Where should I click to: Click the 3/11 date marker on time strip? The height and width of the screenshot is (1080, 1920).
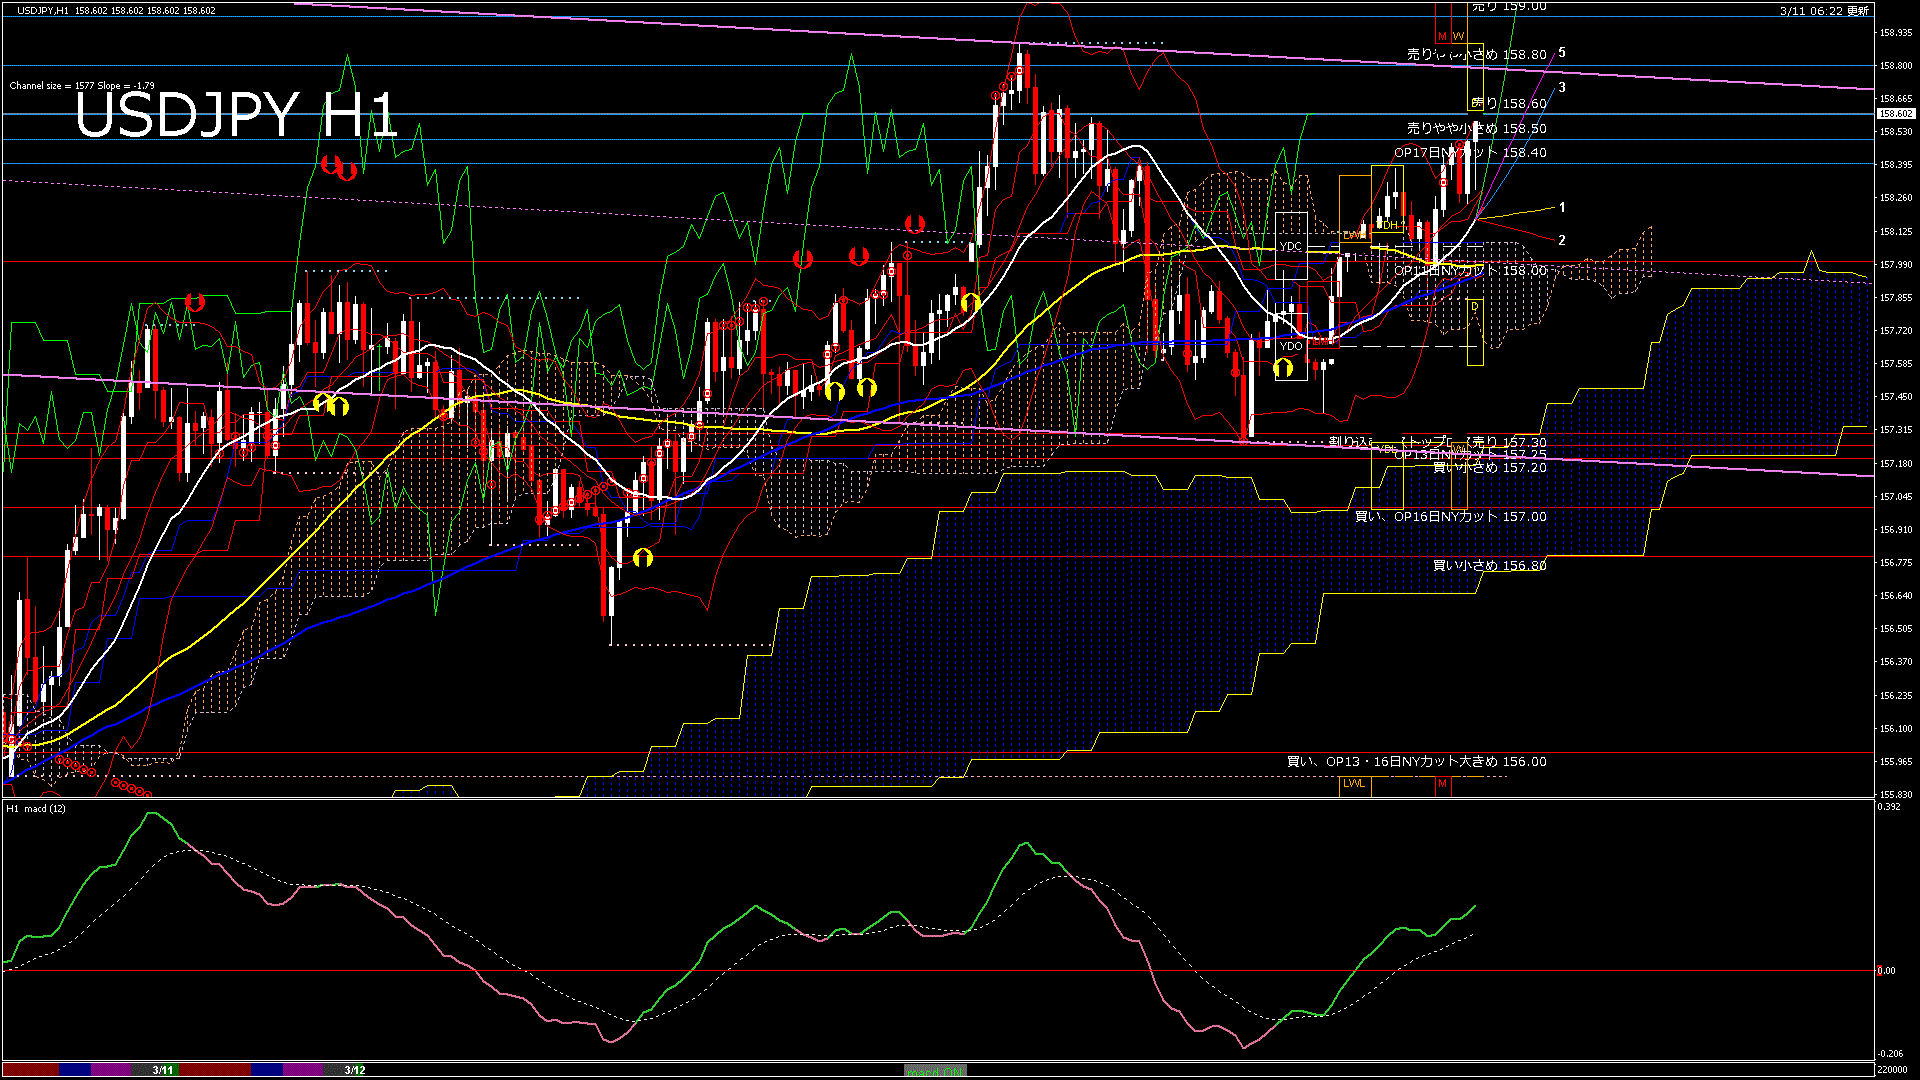[x=163, y=1070]
